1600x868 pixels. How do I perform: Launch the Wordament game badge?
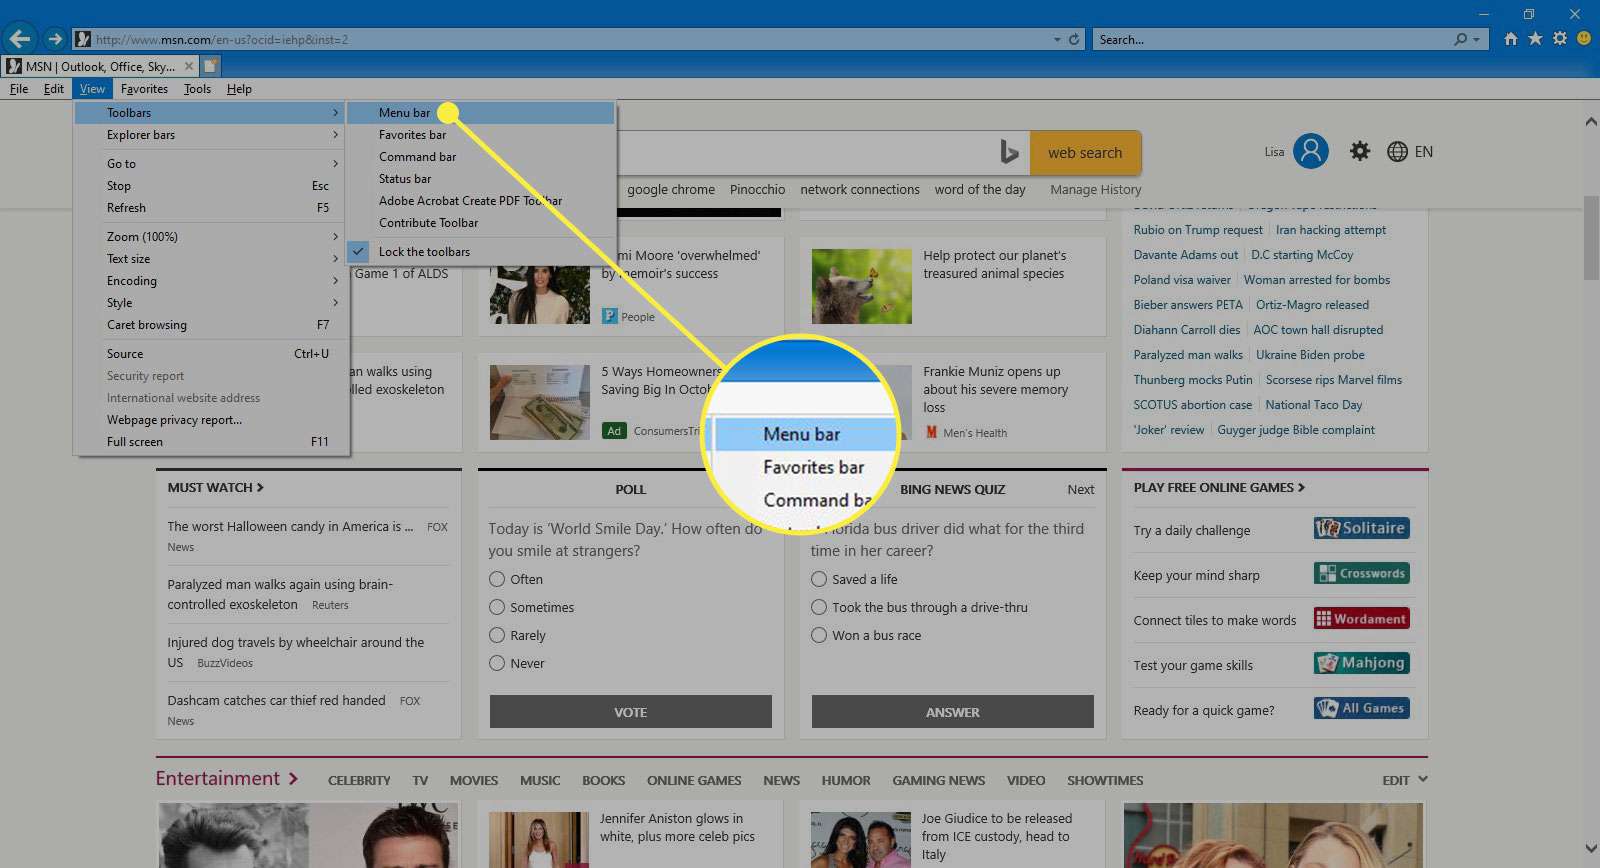pos(1362,618)
